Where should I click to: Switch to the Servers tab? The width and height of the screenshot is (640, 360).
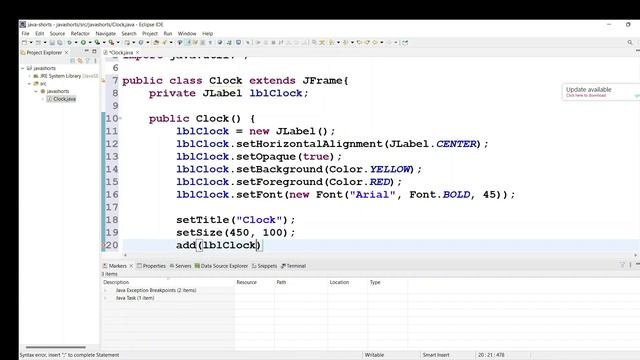180,266
